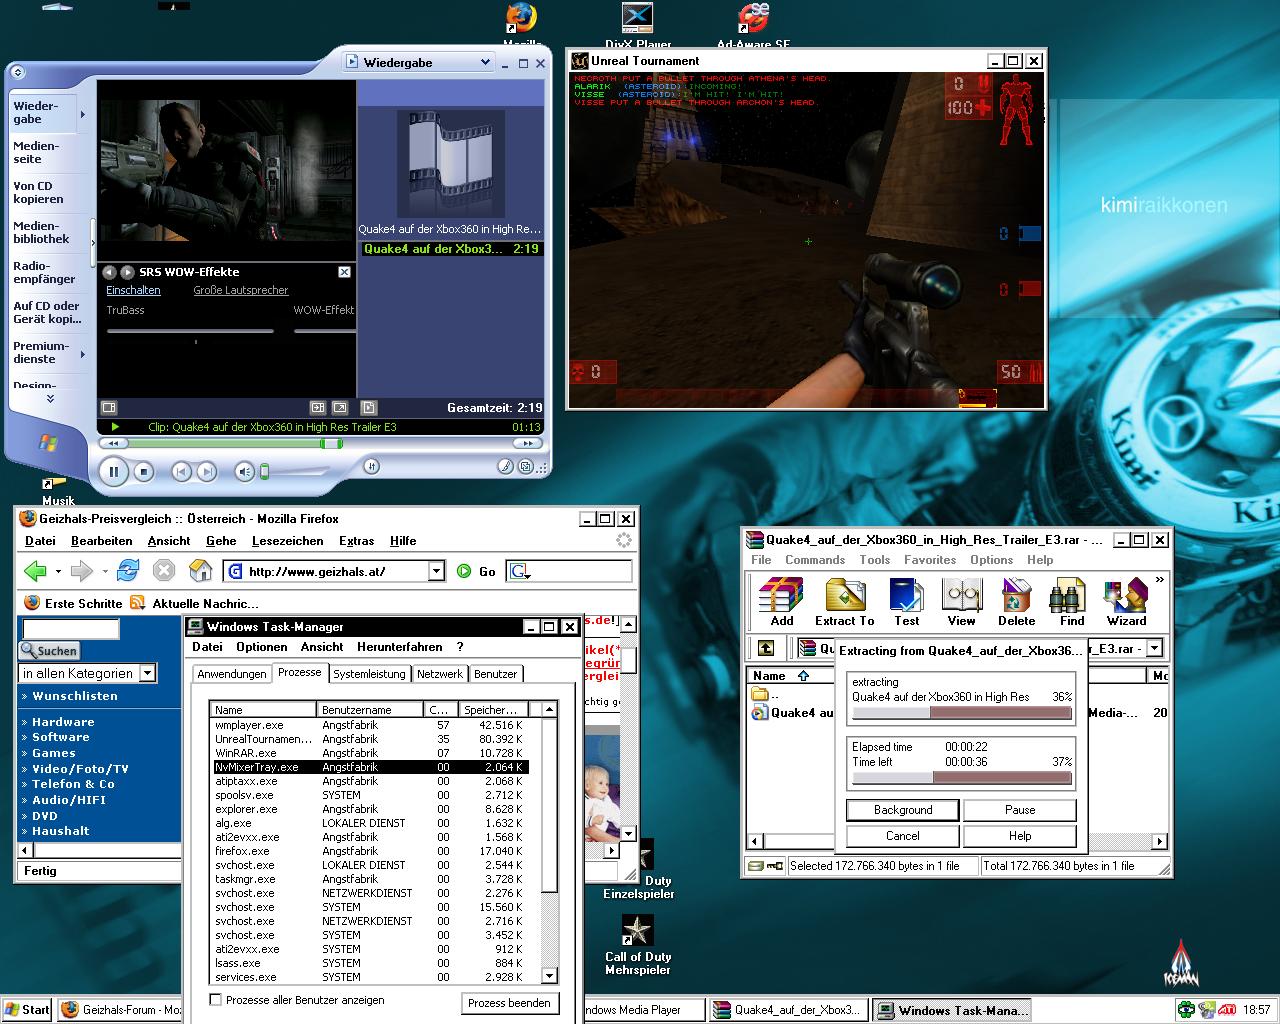Skip to next track in Media Player
This screenshot has width=1280, height=1024.
[x=206, y=471]
